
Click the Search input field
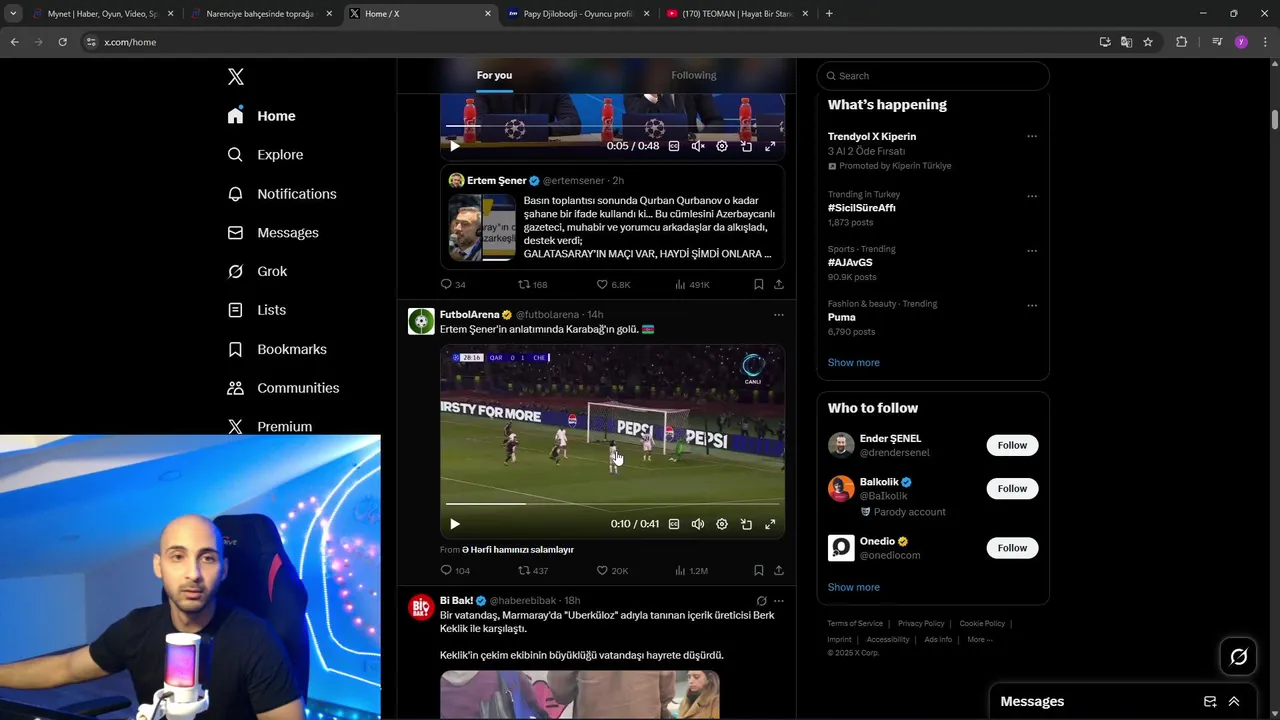click(933, 76)
